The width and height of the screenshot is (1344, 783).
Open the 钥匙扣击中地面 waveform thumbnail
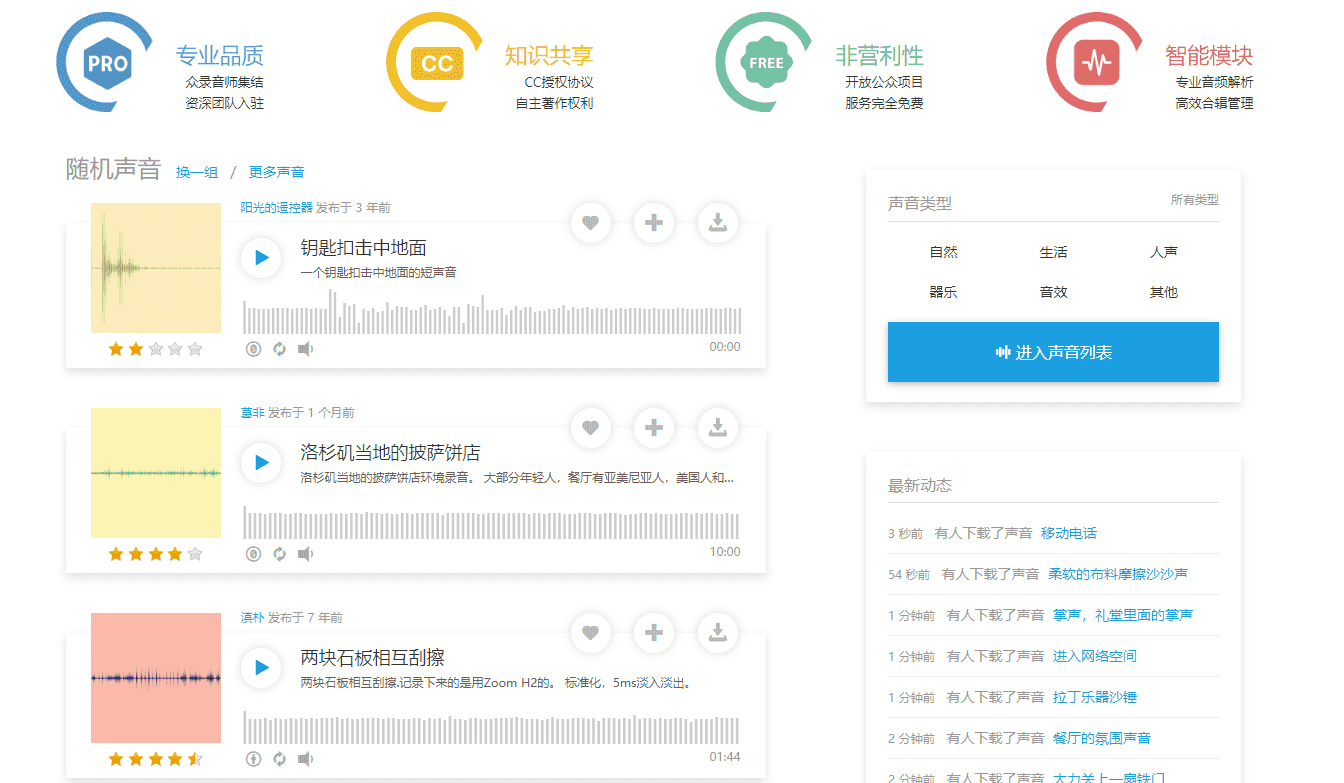pyautogui.click(x=156, y=268)
